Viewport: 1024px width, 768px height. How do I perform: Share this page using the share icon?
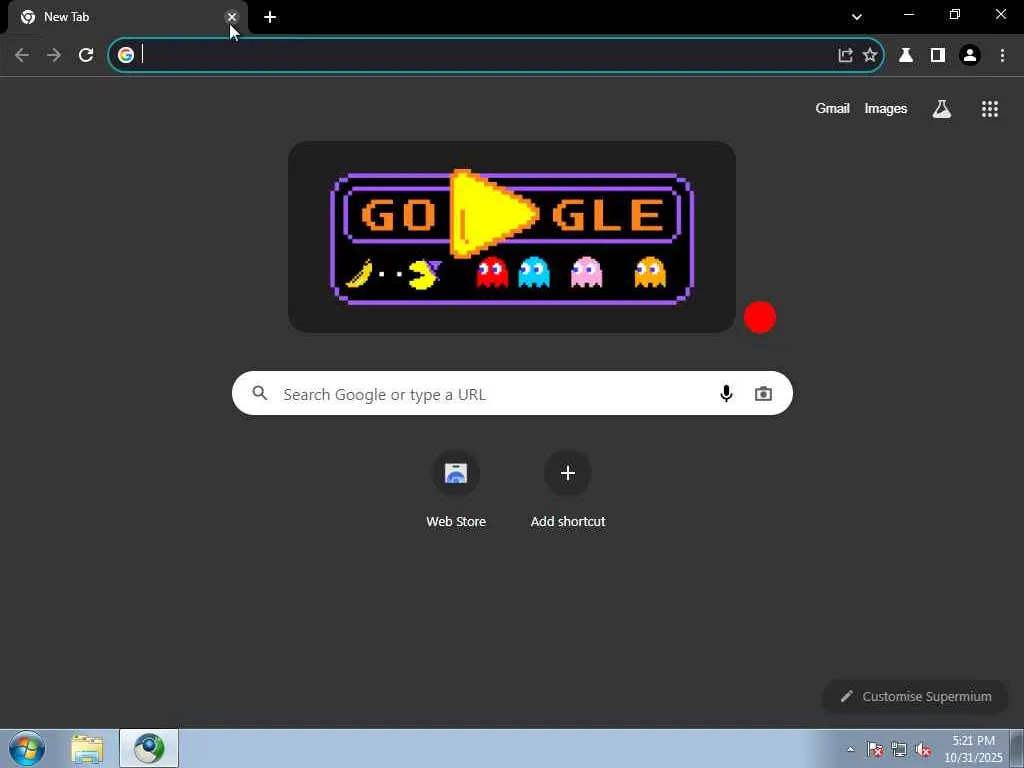pos(845,55)
